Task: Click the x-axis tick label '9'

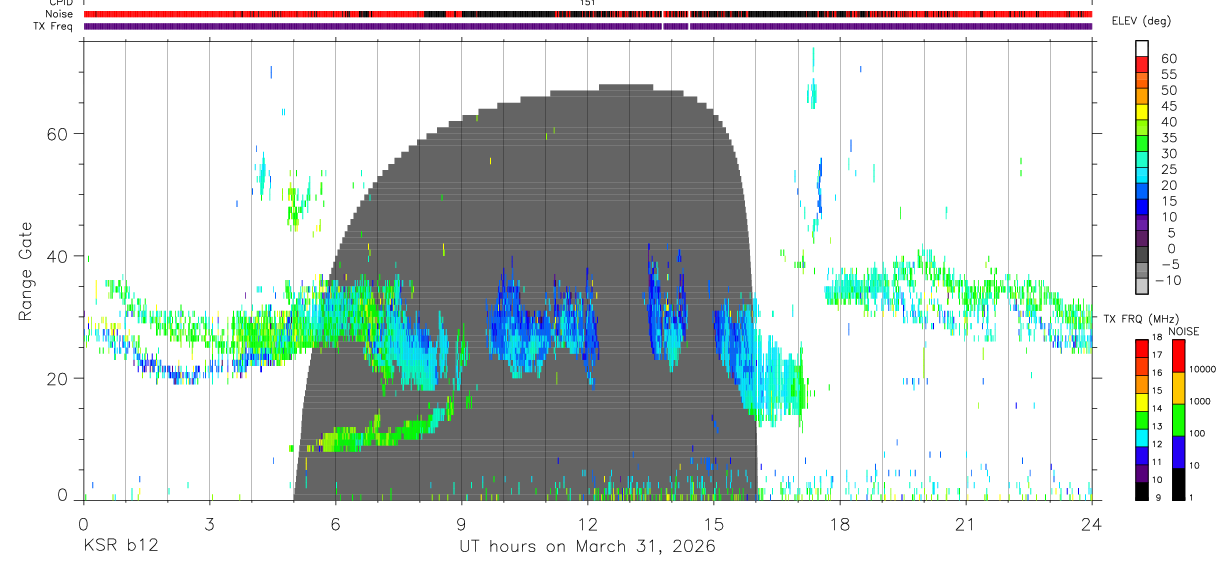Action: (x=462, y=525)
